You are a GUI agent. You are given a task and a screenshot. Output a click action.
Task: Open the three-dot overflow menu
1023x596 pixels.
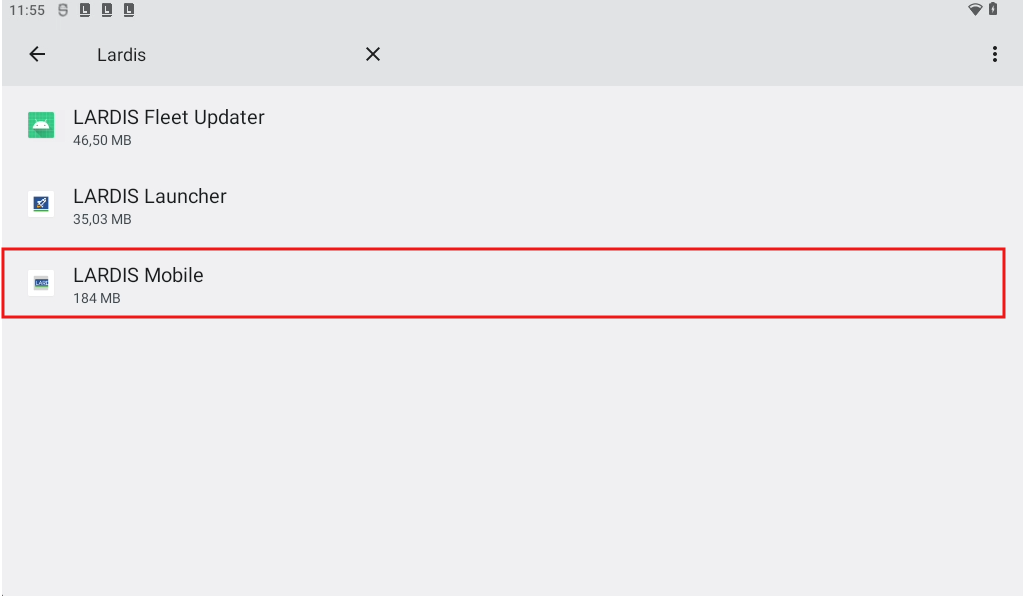(994, 55)
